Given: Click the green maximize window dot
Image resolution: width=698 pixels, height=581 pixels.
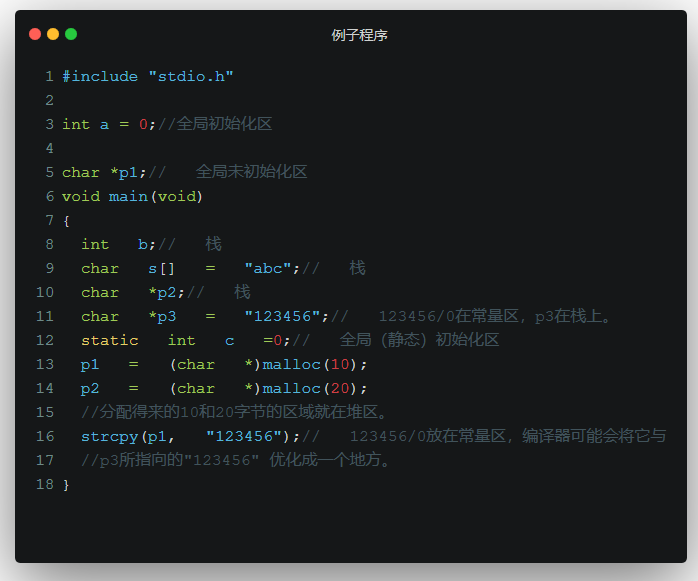Looking at the screenshot, I should click(x=71, y=34).
